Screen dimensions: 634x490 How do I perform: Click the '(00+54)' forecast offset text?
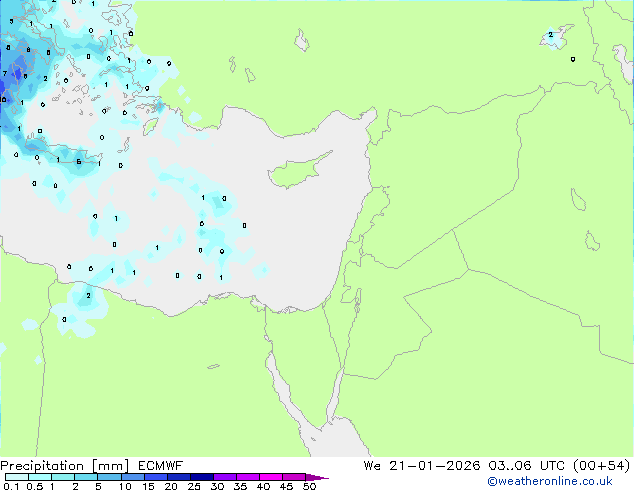coord(602,466)
